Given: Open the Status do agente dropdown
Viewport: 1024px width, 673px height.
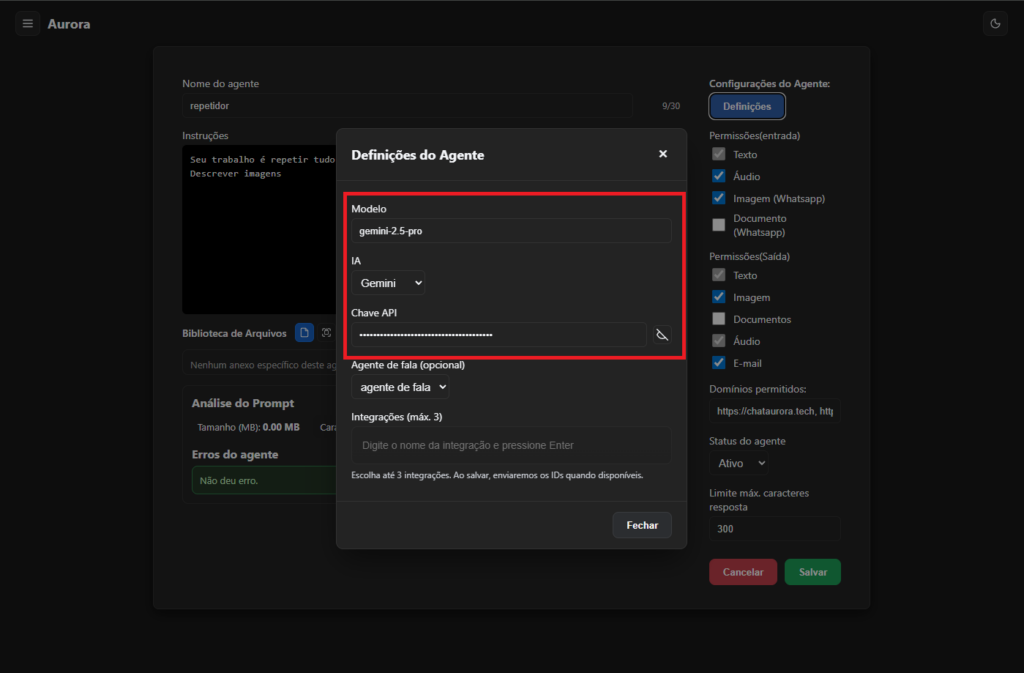Looking at the screenshot, I should pos(739,464).
